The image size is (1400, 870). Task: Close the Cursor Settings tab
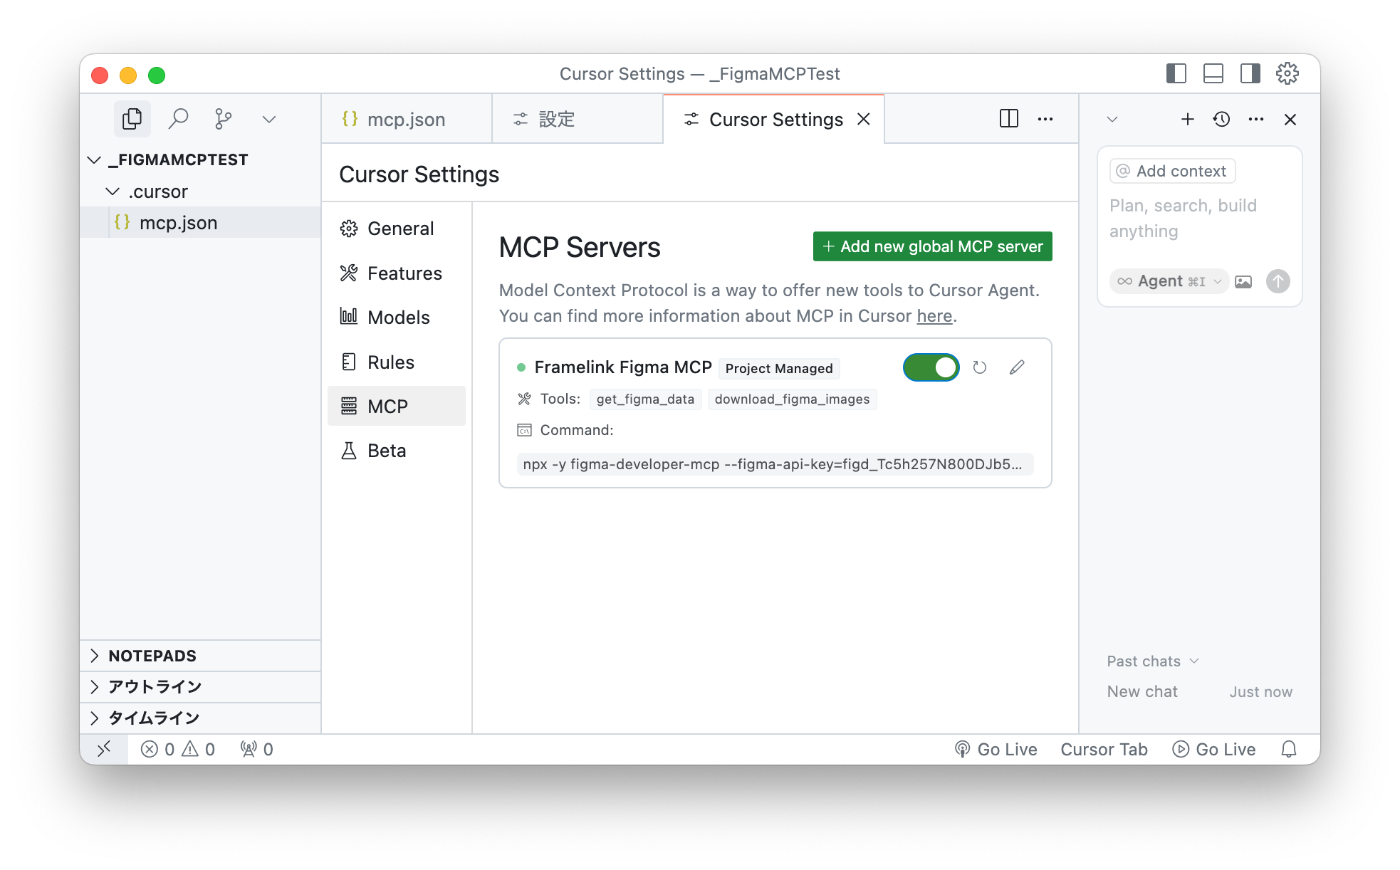click(x=864, y=119)
